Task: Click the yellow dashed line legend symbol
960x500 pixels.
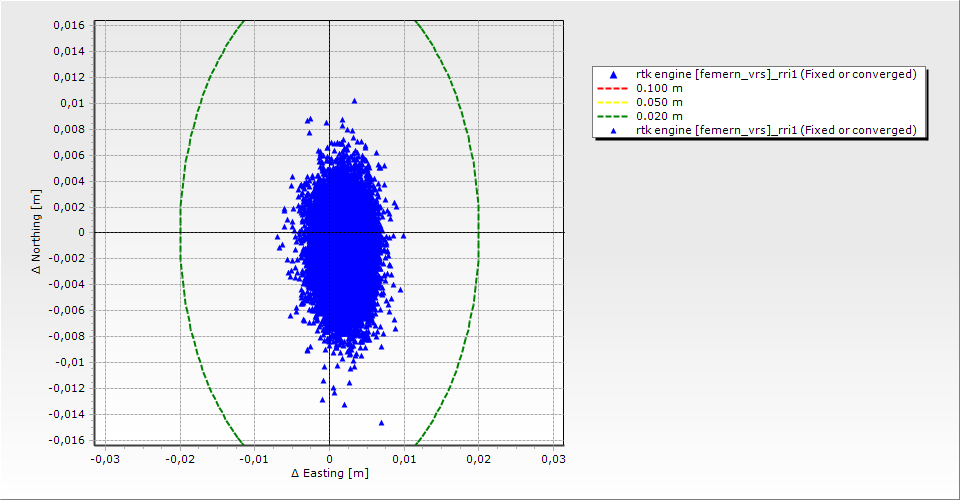Action: [x=613, y=103]
